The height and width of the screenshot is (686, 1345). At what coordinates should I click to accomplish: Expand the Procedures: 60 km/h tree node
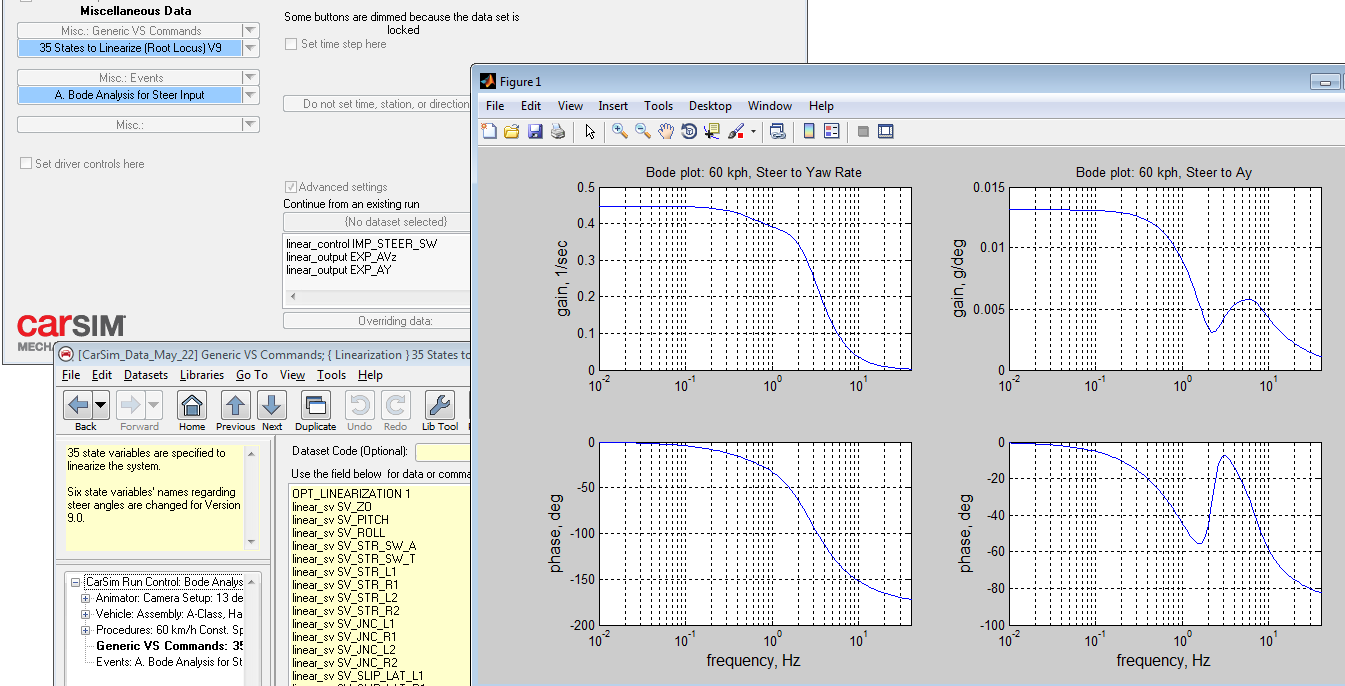86,630
